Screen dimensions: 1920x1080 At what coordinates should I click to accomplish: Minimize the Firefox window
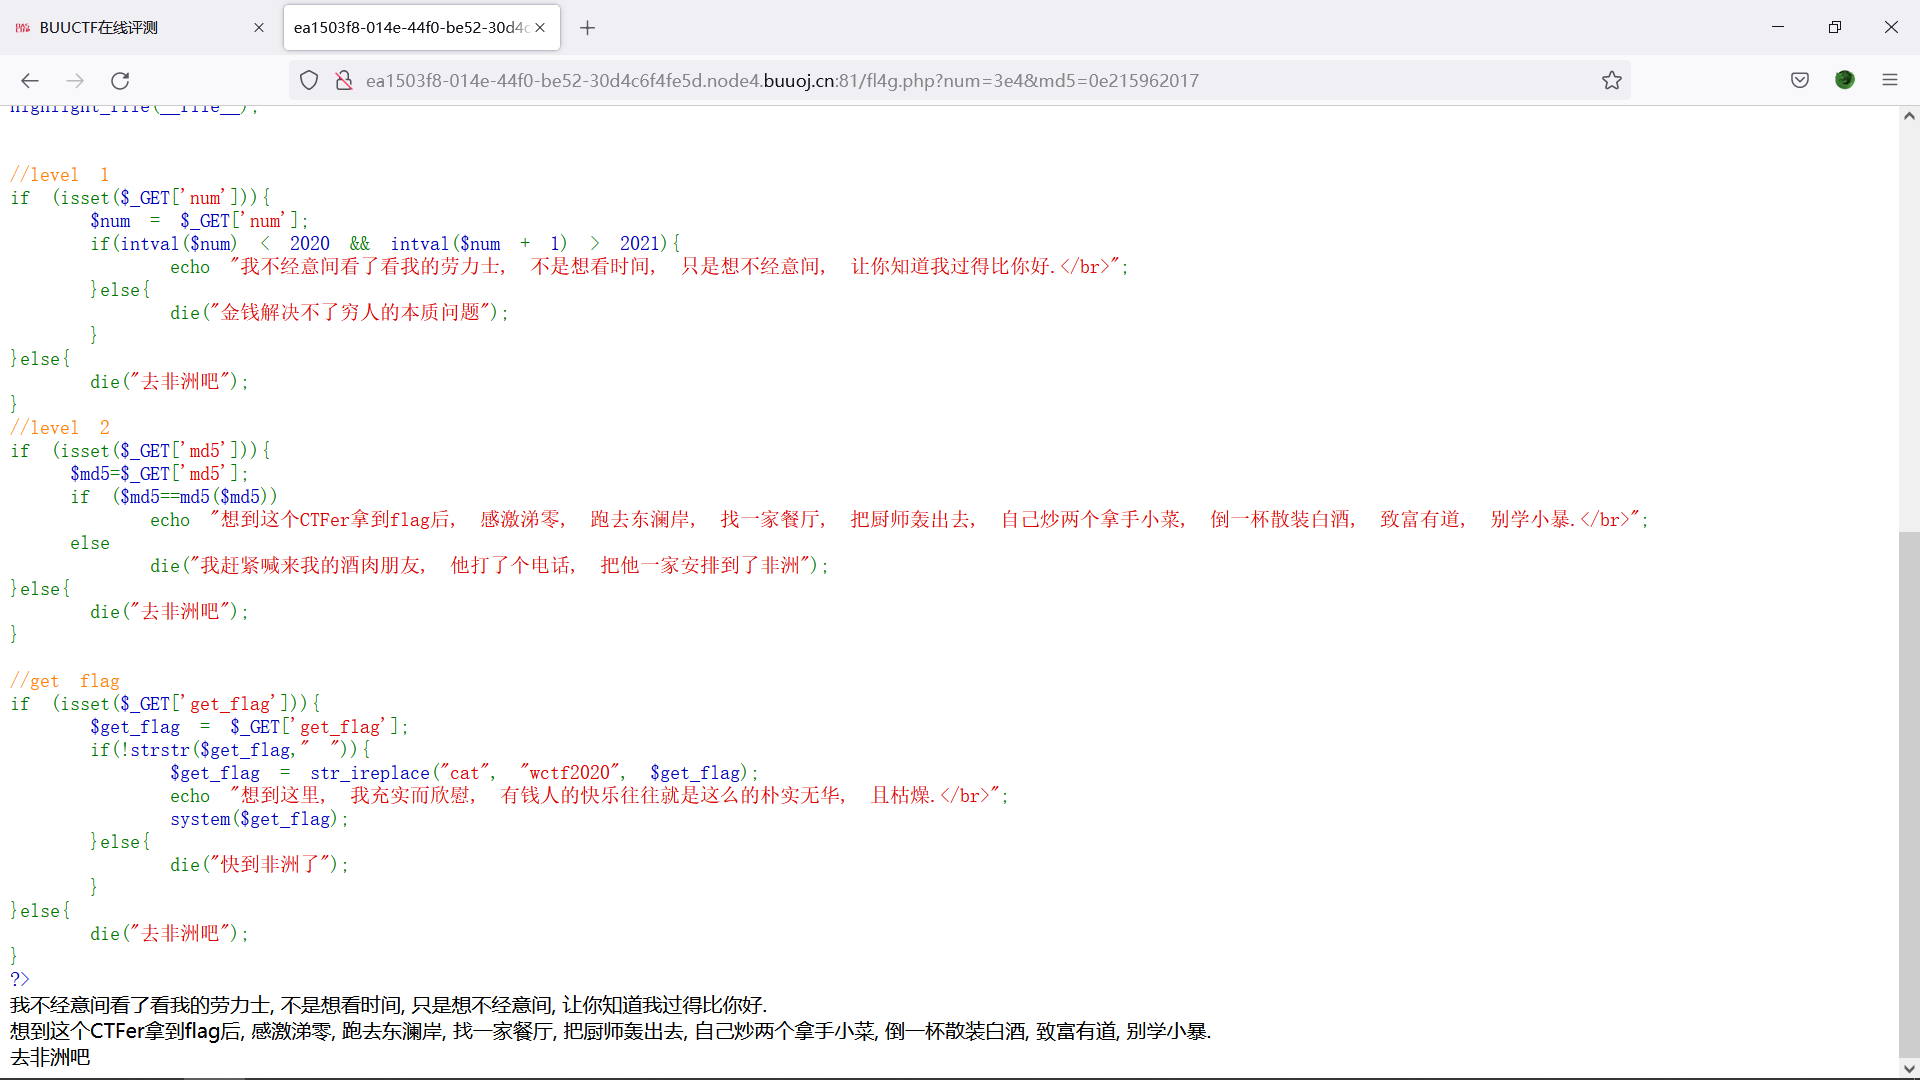point(1777,27)
